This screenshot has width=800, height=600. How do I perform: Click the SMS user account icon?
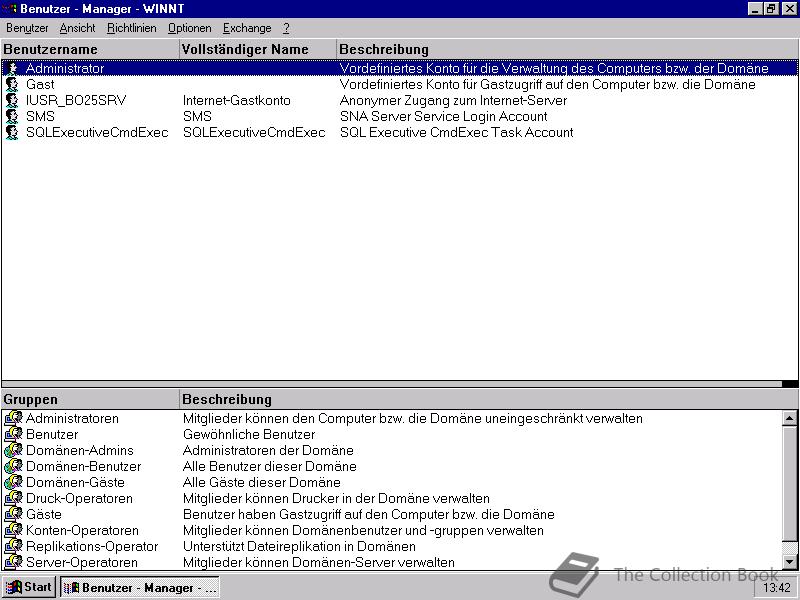point(12,116)
